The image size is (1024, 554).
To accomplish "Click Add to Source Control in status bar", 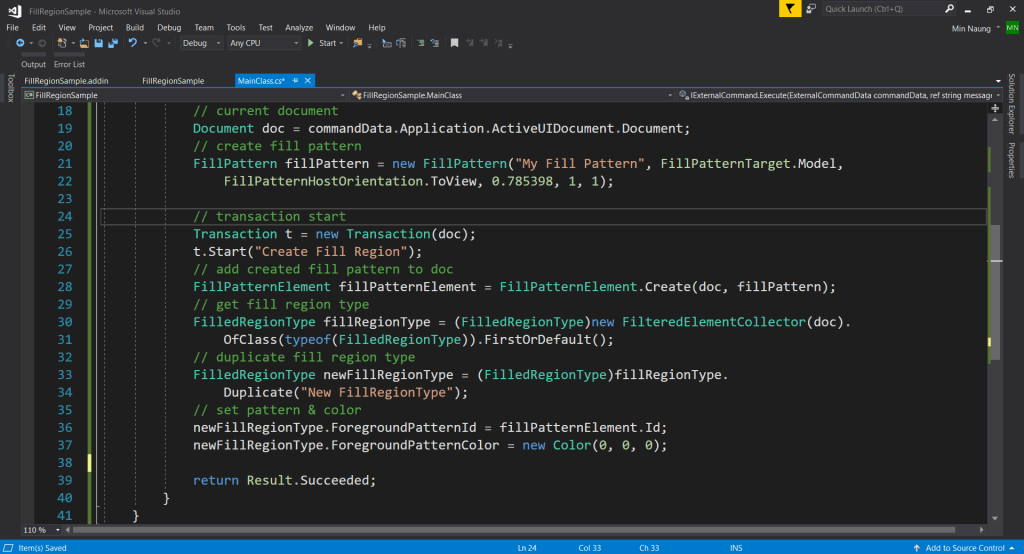I will click(965, 548).
